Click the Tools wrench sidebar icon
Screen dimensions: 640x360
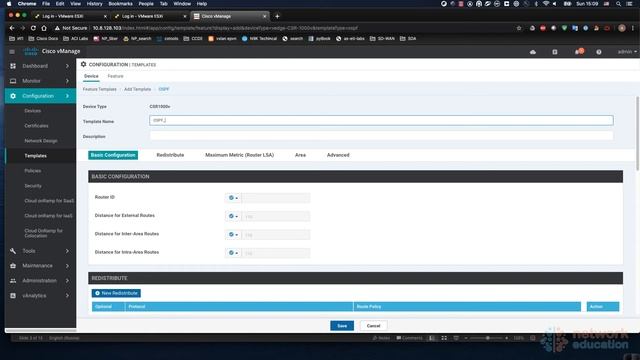point(13,251)
